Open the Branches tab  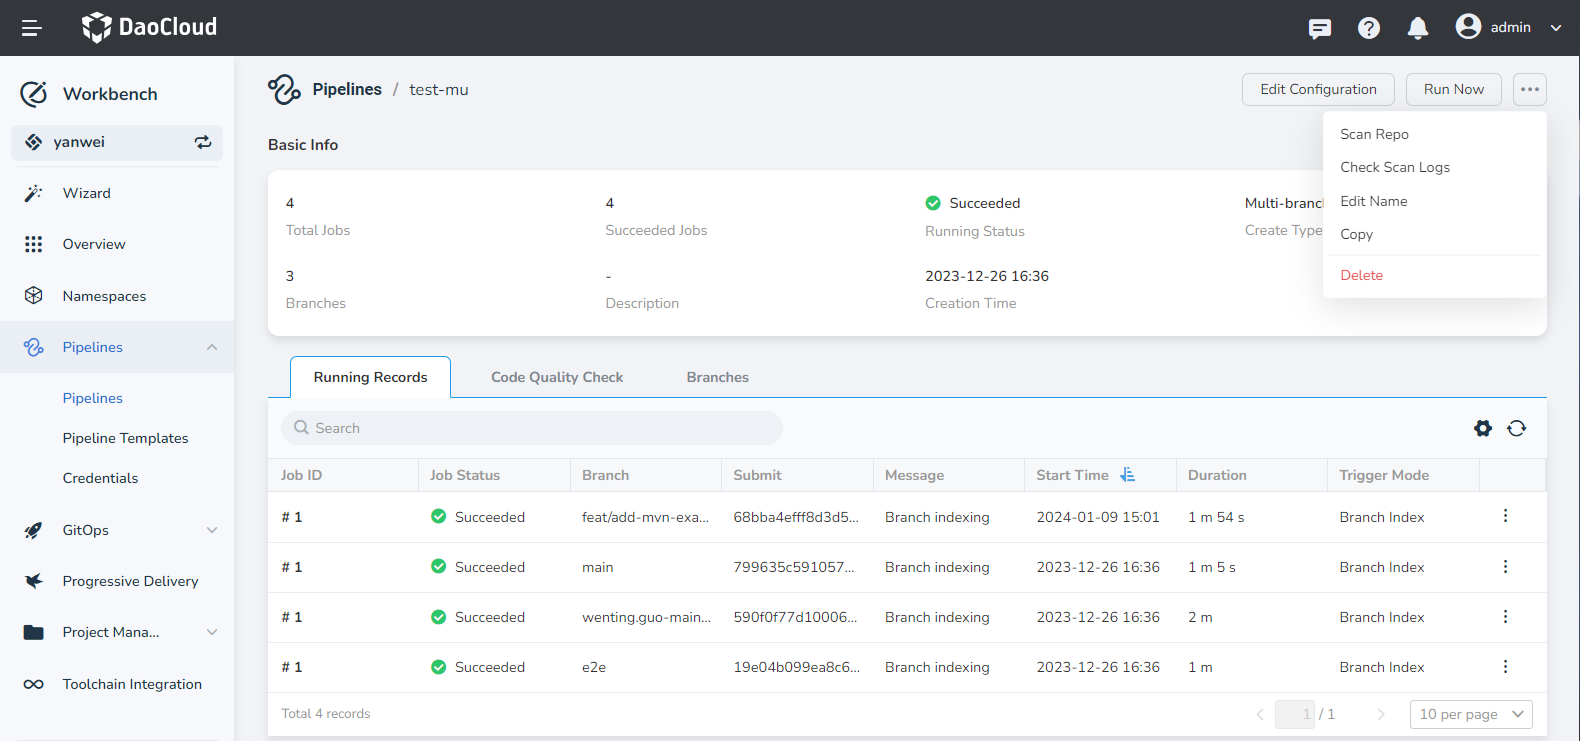[x=717, y=377]
